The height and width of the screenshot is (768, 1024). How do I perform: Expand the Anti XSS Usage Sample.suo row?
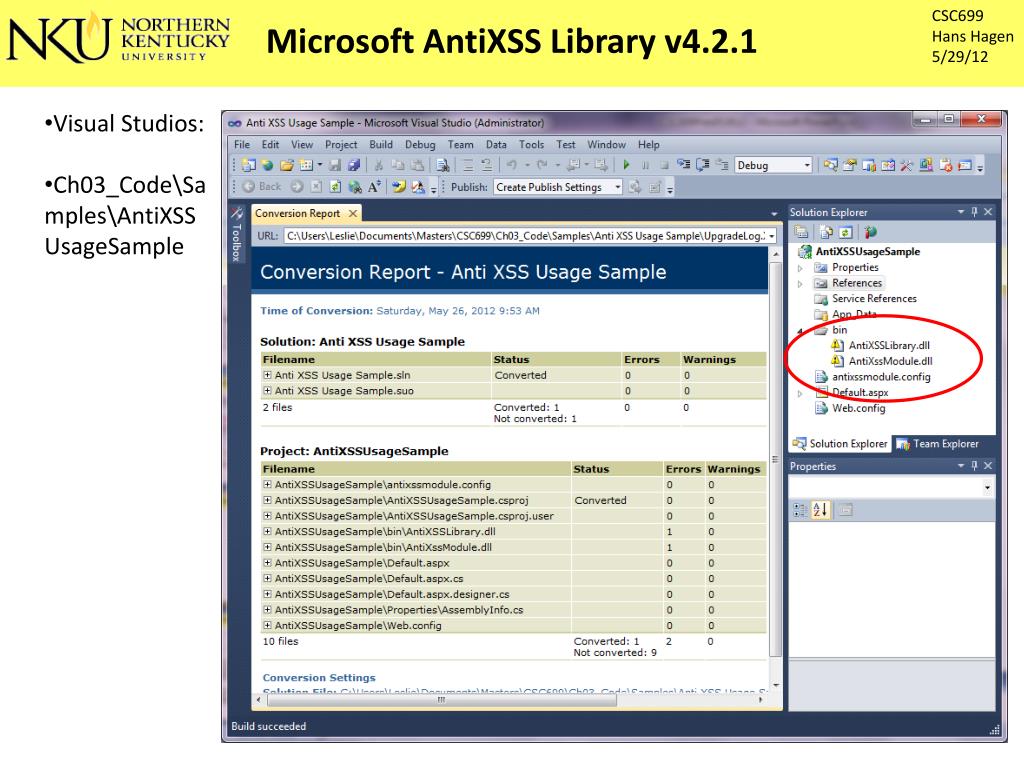coord(267,391)
